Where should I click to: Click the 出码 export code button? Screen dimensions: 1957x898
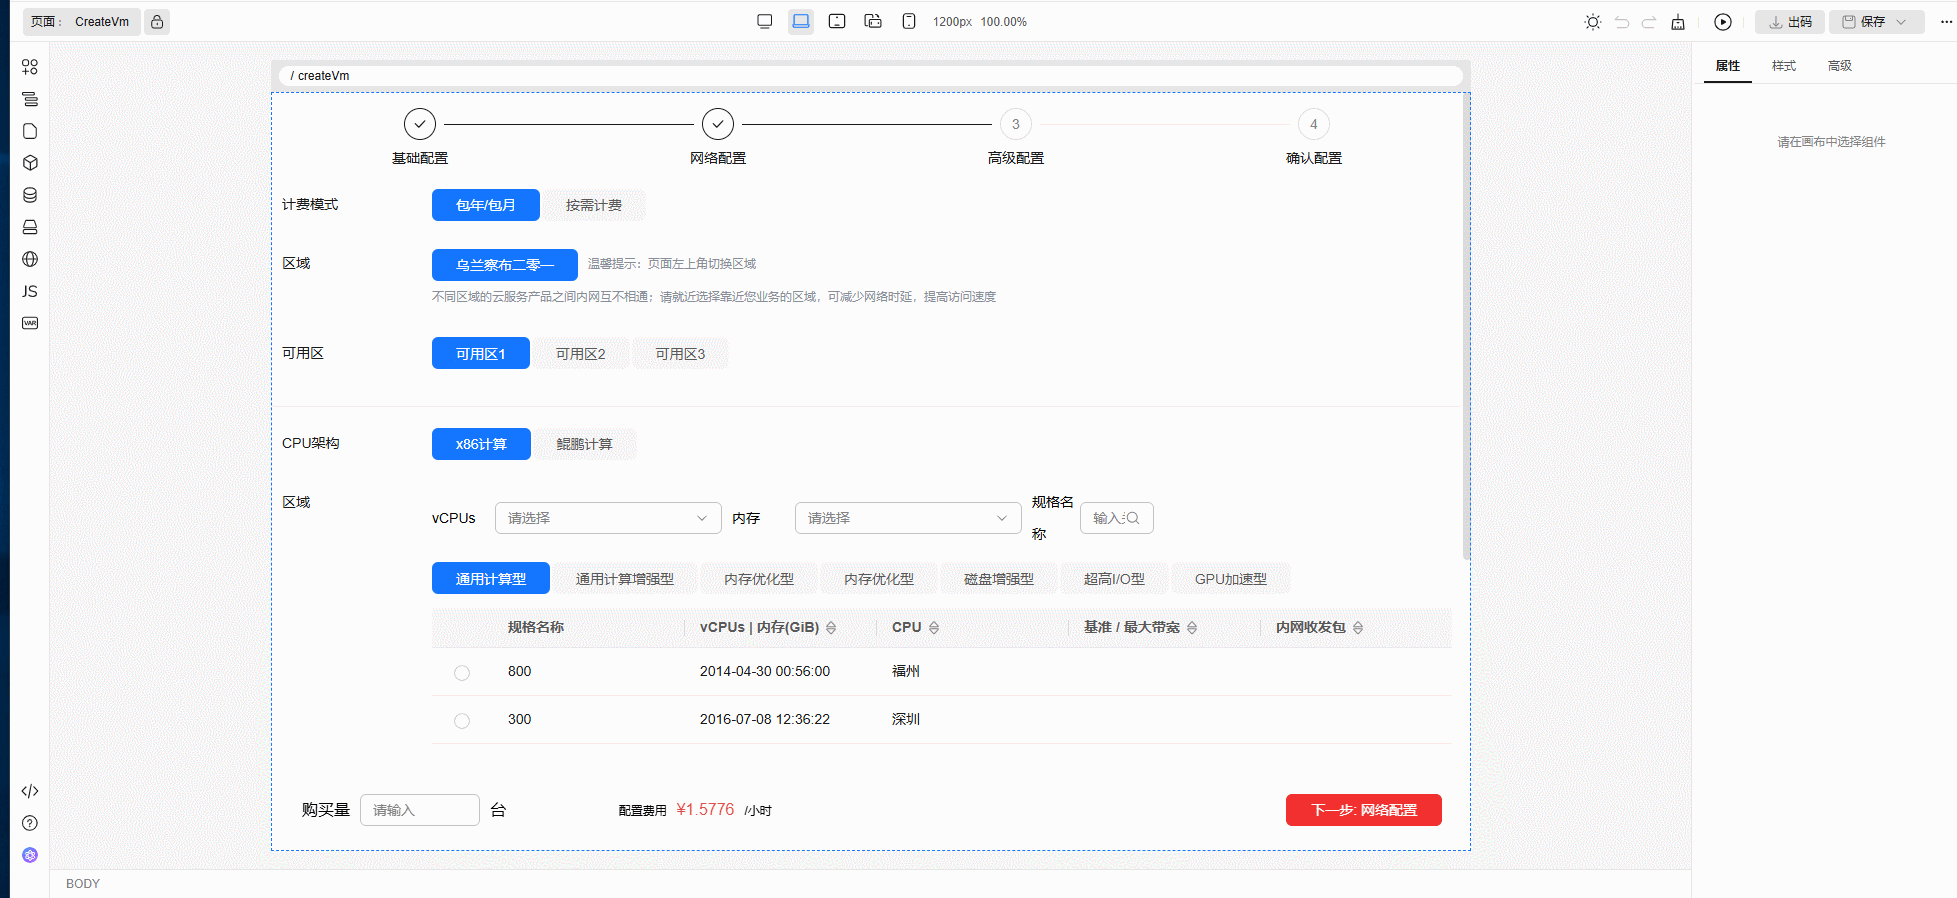(1790, 22)
